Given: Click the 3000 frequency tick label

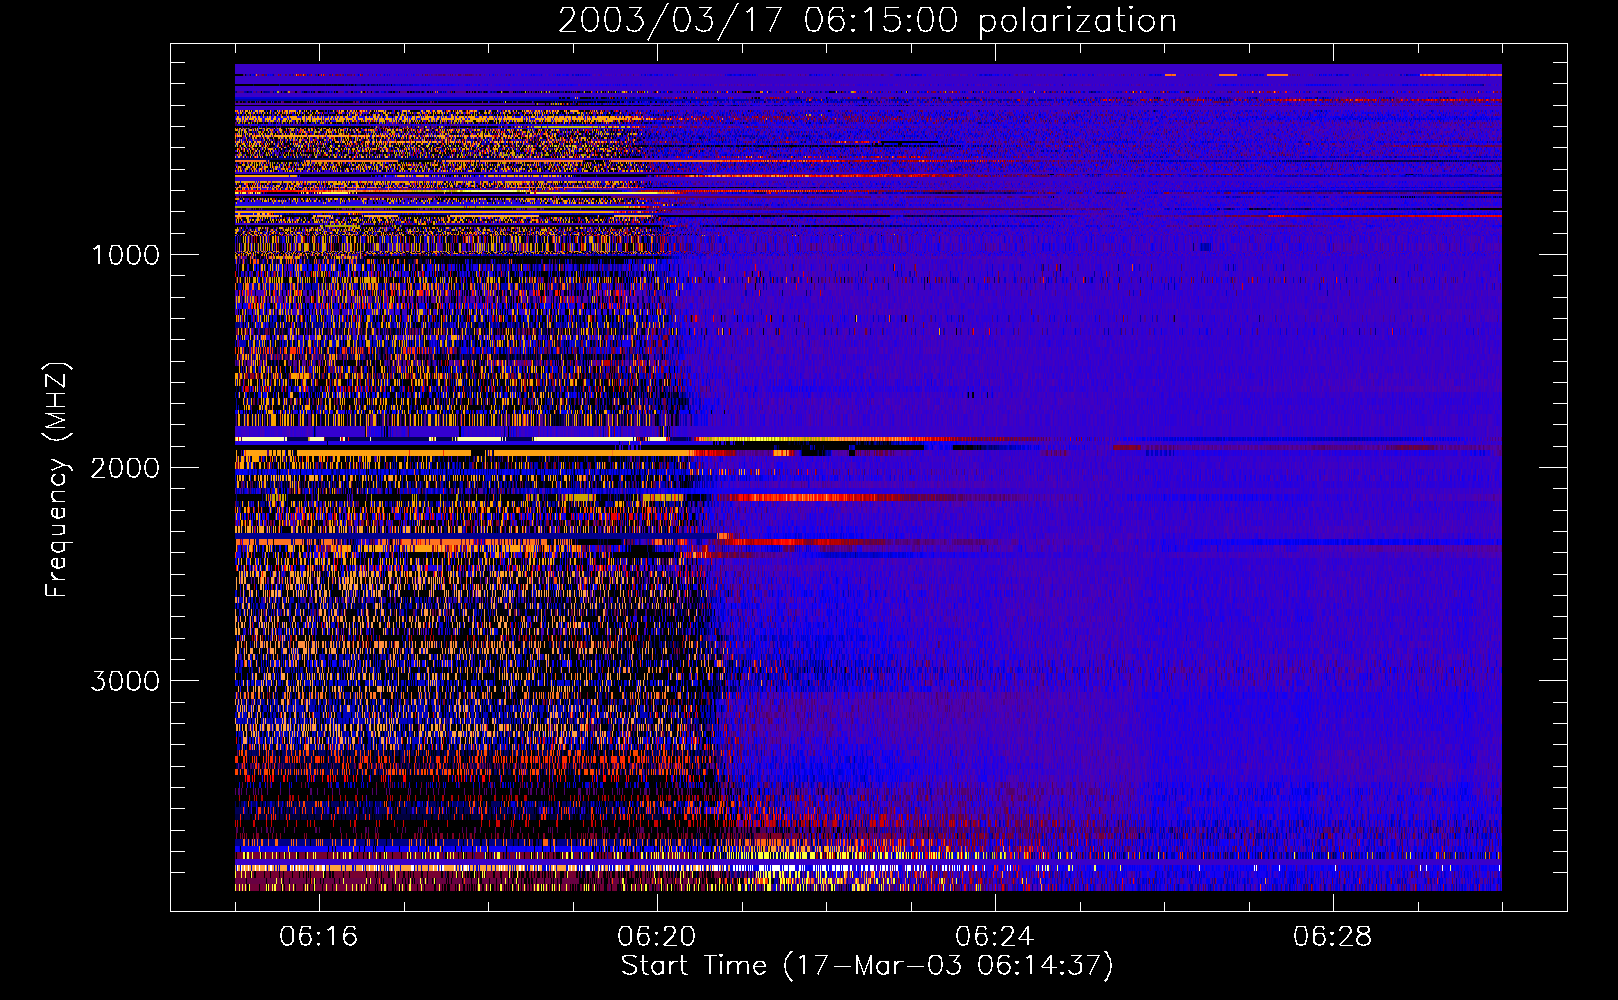Looking at the screenshot, I should [125, 681].
